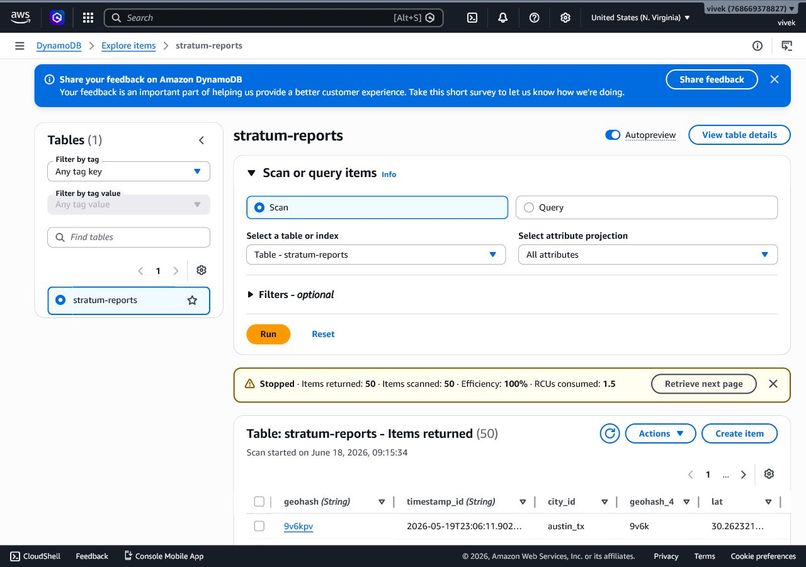Viewport: 806px width, 567px height.
Task: Open Select a table or index dropdown
Action: click(x=376, y=254)
